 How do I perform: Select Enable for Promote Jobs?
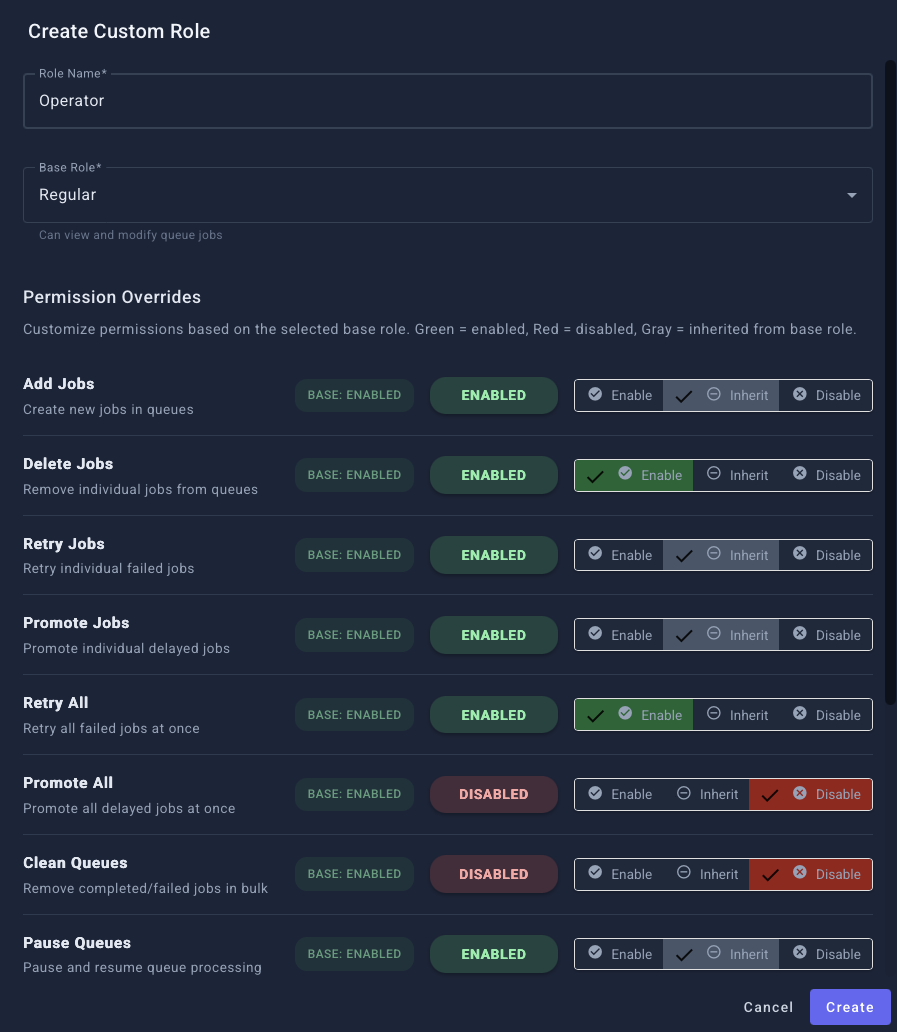tap(619, 635)
